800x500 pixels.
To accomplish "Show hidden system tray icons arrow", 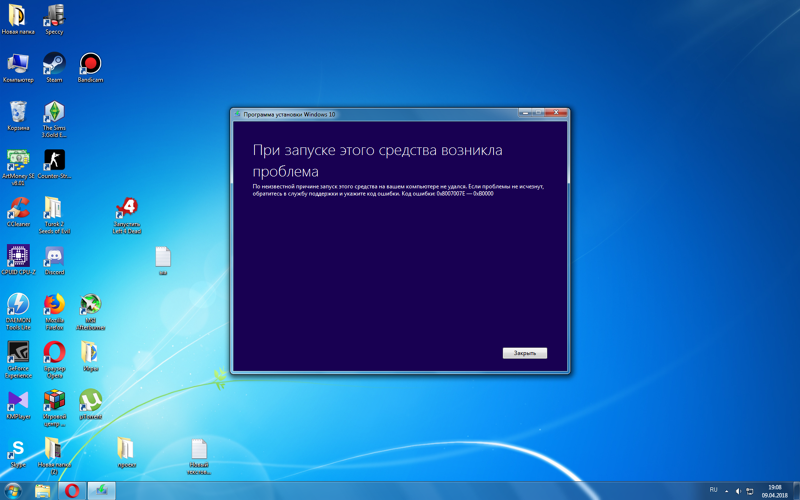I will pyautogui.click(x=727, y=491).
